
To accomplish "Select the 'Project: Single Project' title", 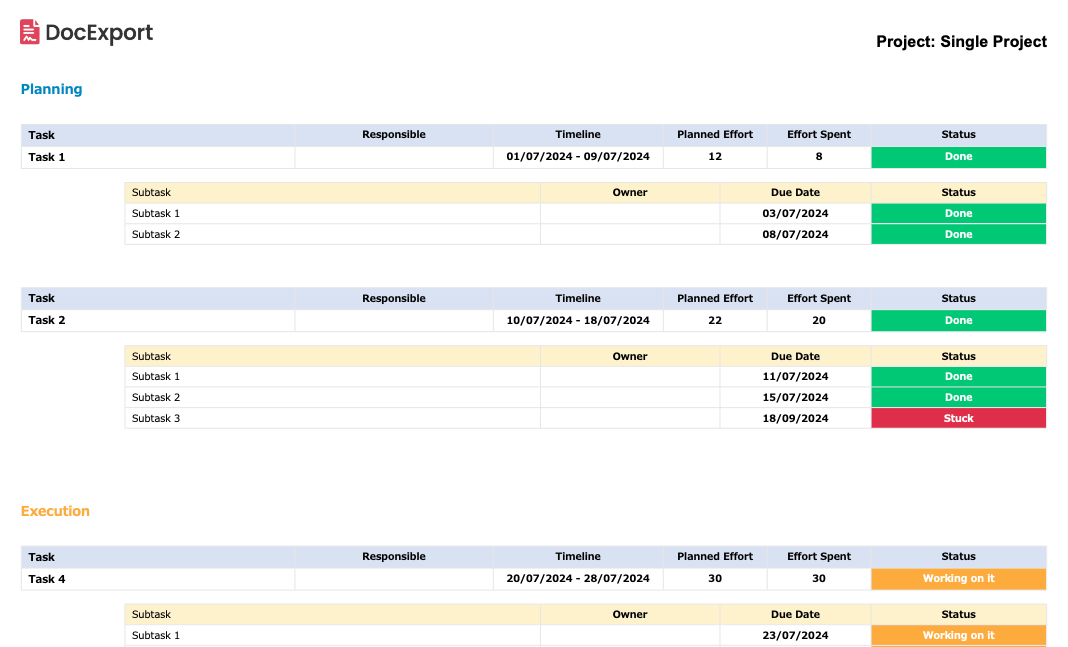I will [x=961, y=42].
